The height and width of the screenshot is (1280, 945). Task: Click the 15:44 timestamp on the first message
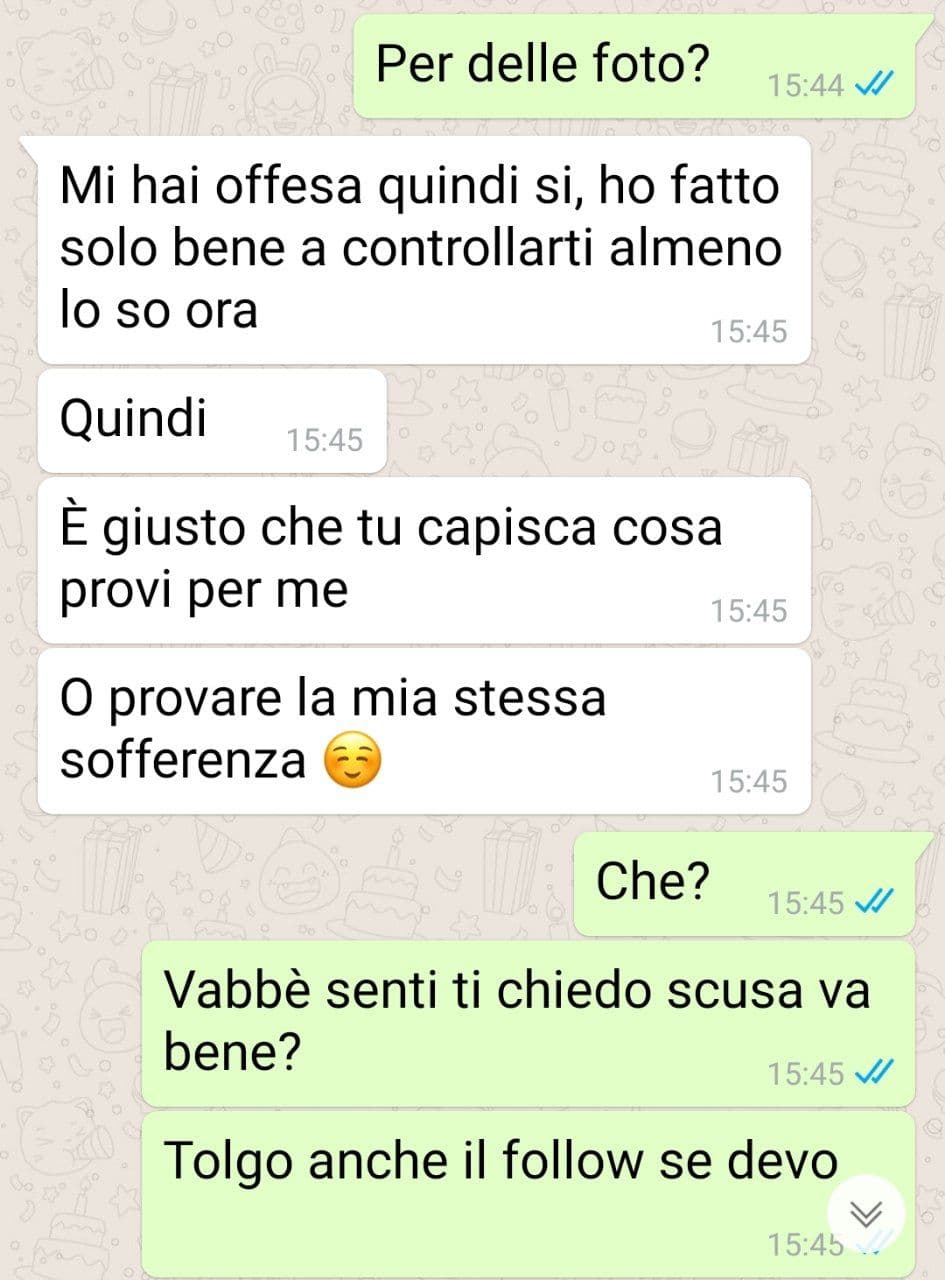click(x=806, y=86)
